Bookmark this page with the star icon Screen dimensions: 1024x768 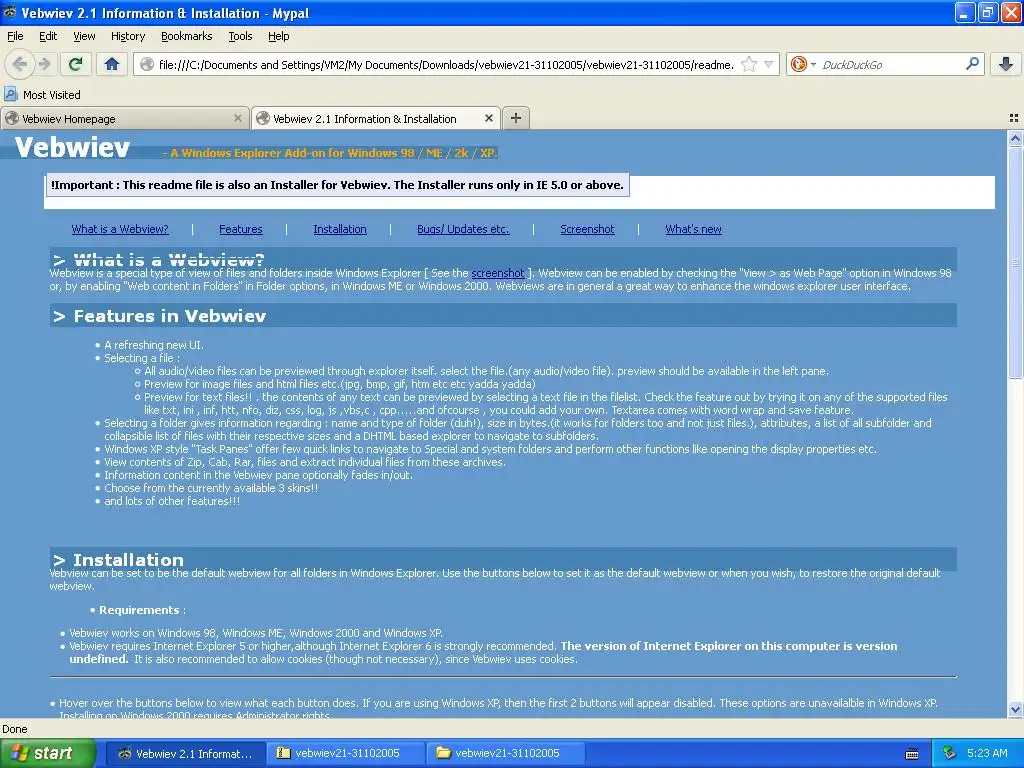749,65
